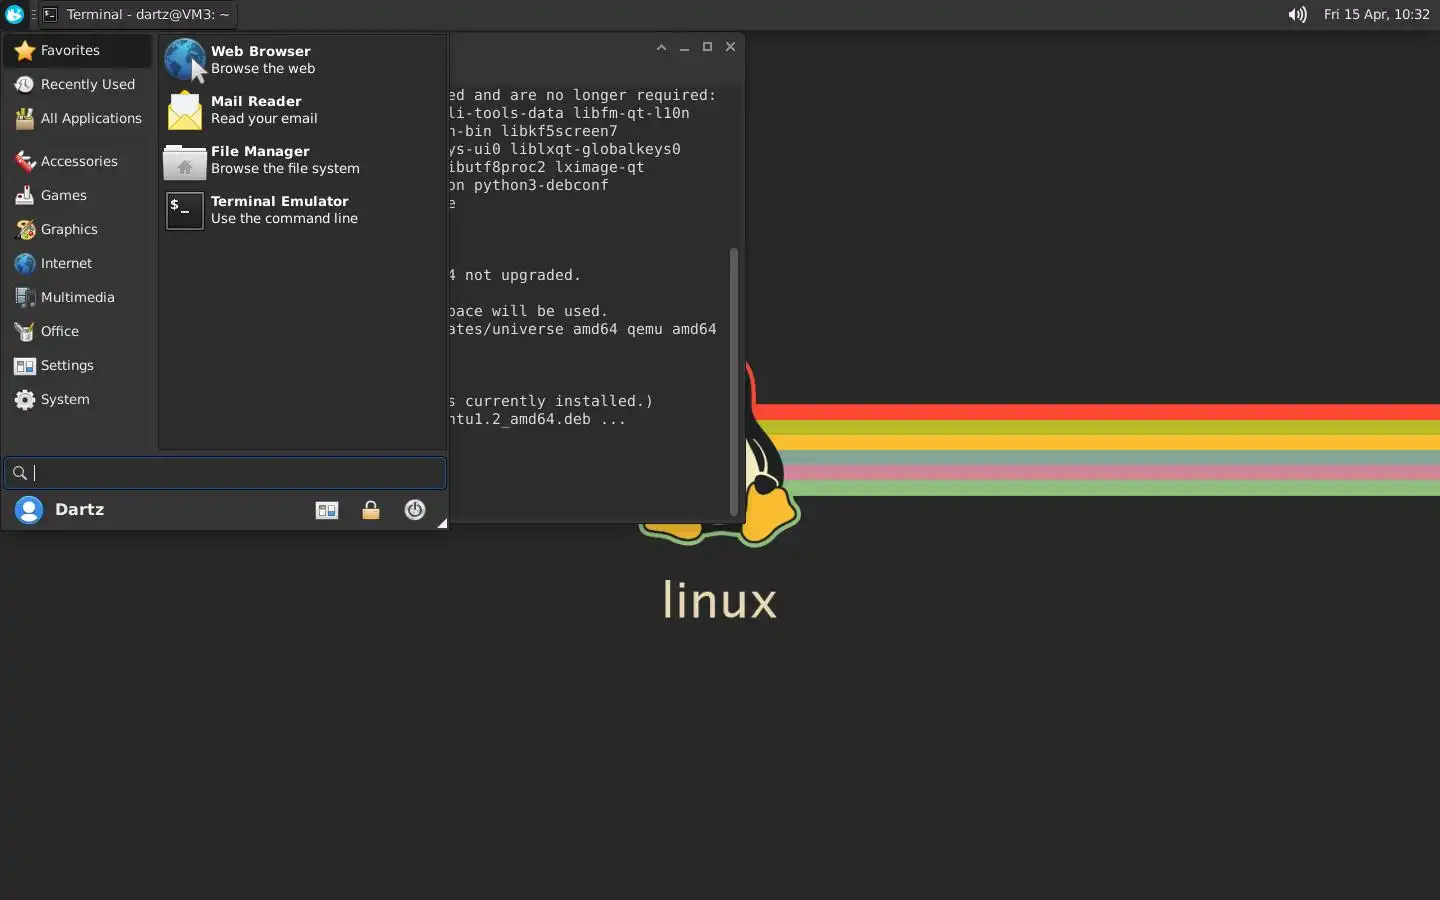Show All Applications category
This screenshot has height=900, width=1440.
pos(78,118)
